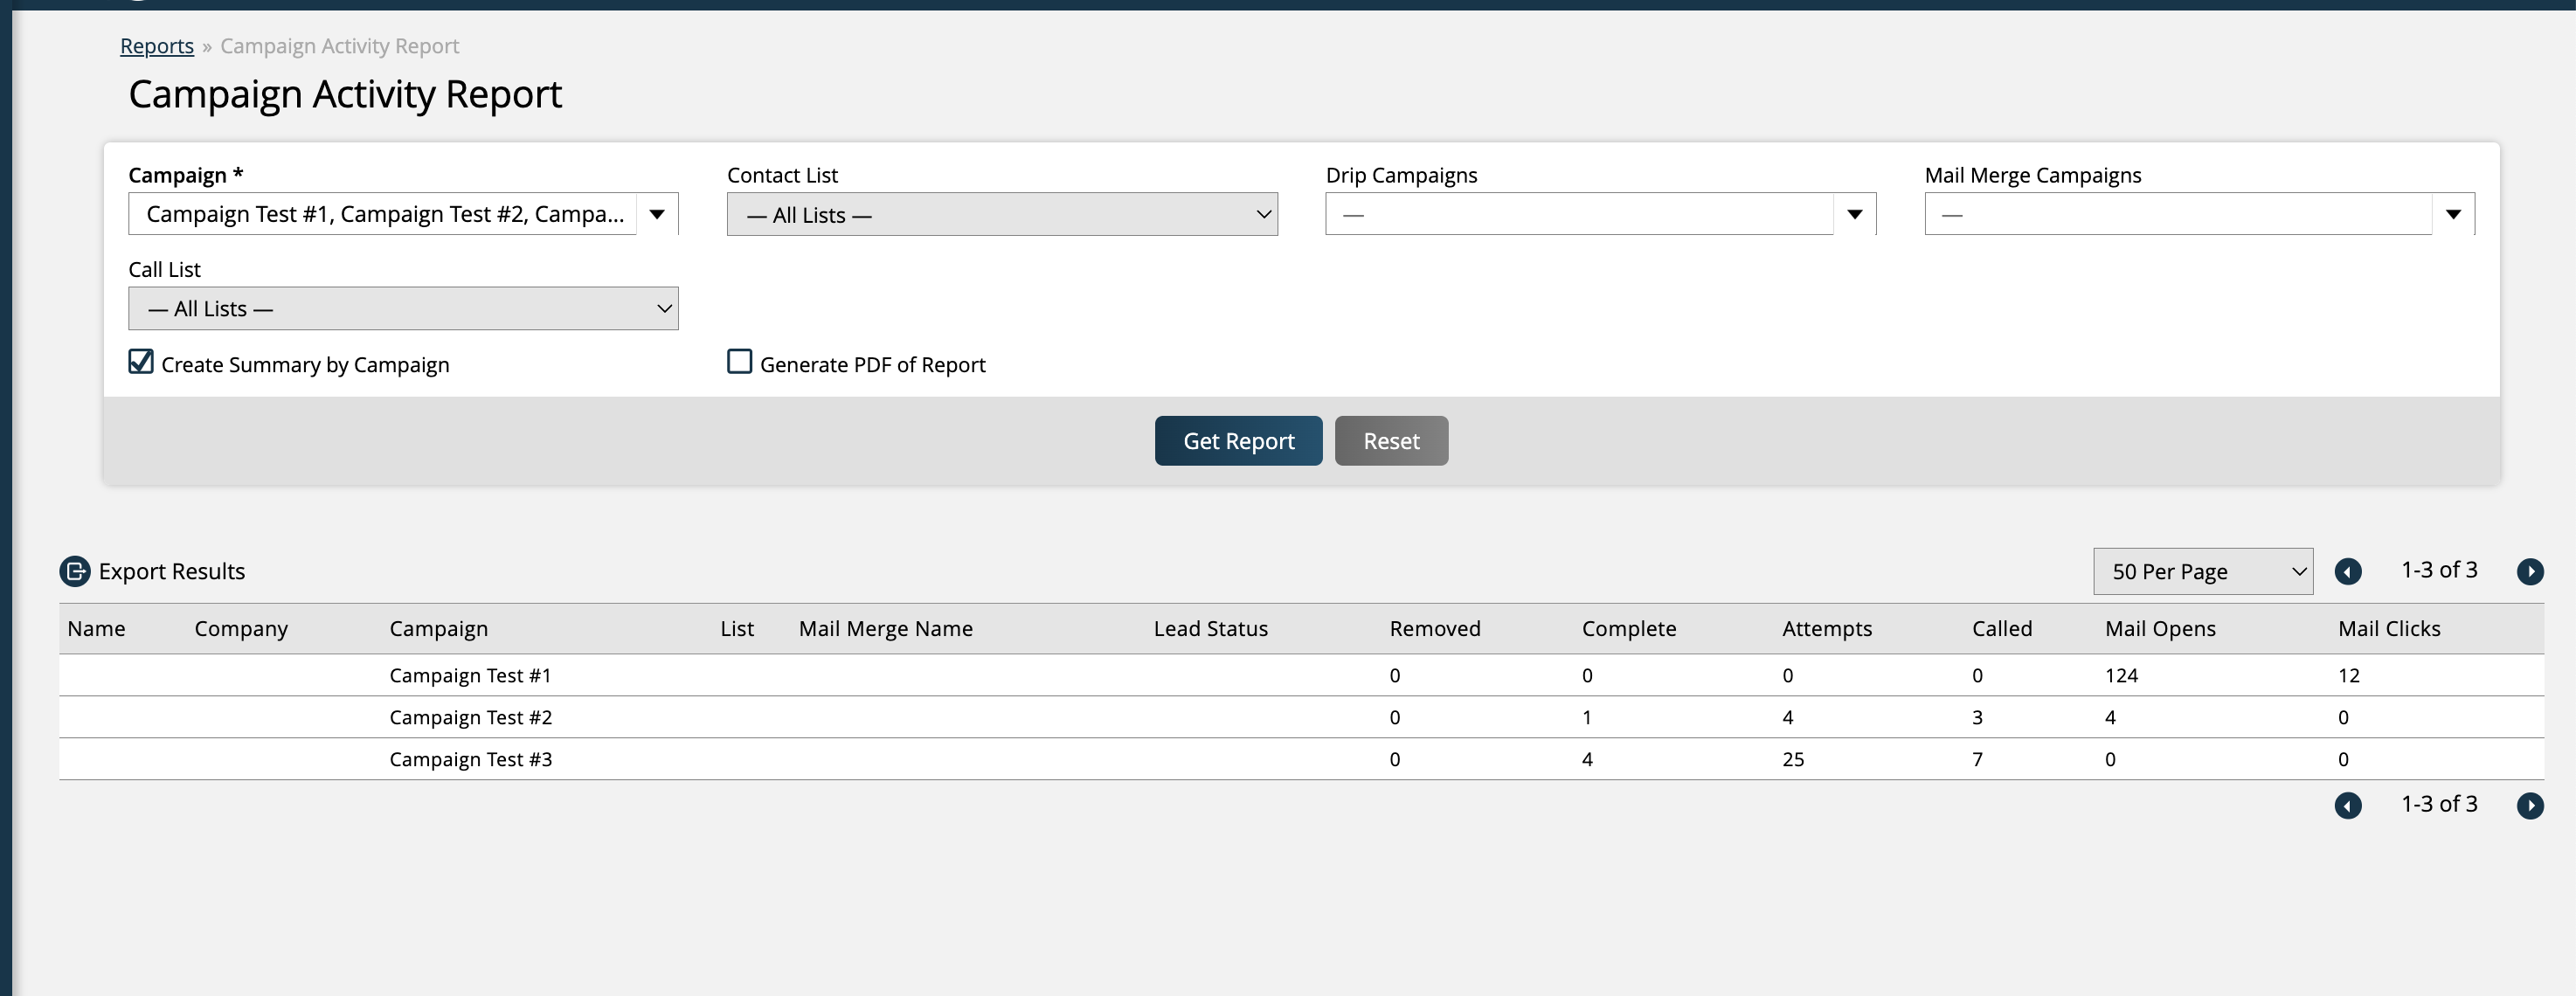Enable Generate PDF of Report checkbox
Screen dimensions: 2576x996
(739, 362)
